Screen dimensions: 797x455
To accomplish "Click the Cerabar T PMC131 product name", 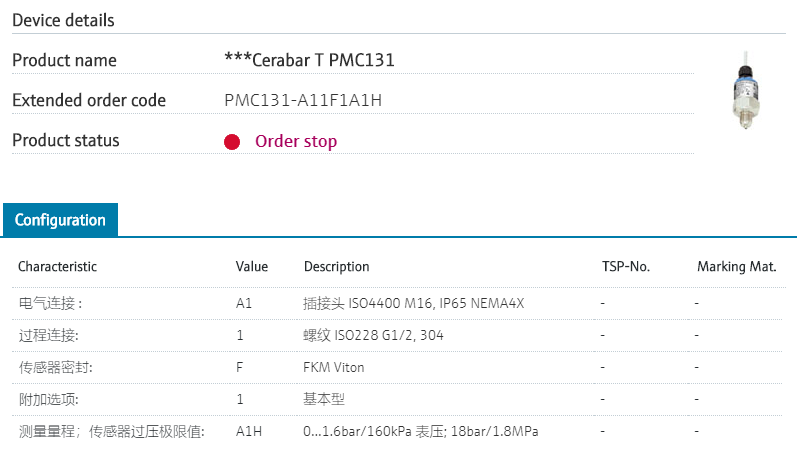I will click(x=310, y=60).
